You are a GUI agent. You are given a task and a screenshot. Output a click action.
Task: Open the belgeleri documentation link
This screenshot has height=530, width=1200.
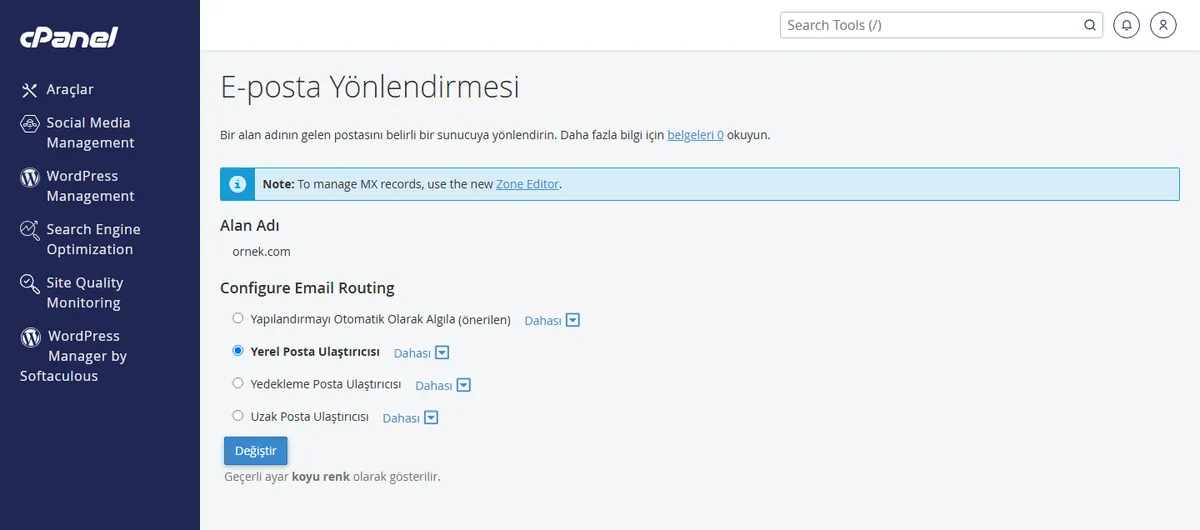click(x=695, y=134)
